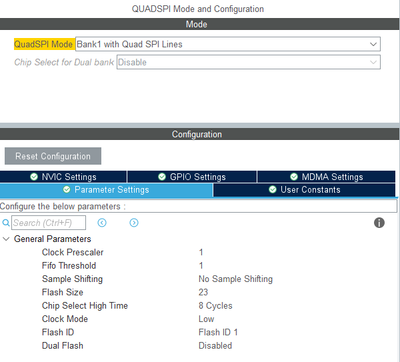Screen dimensions: 400x362
Task: Go to next search result arrow
Action: pos(134,223)
